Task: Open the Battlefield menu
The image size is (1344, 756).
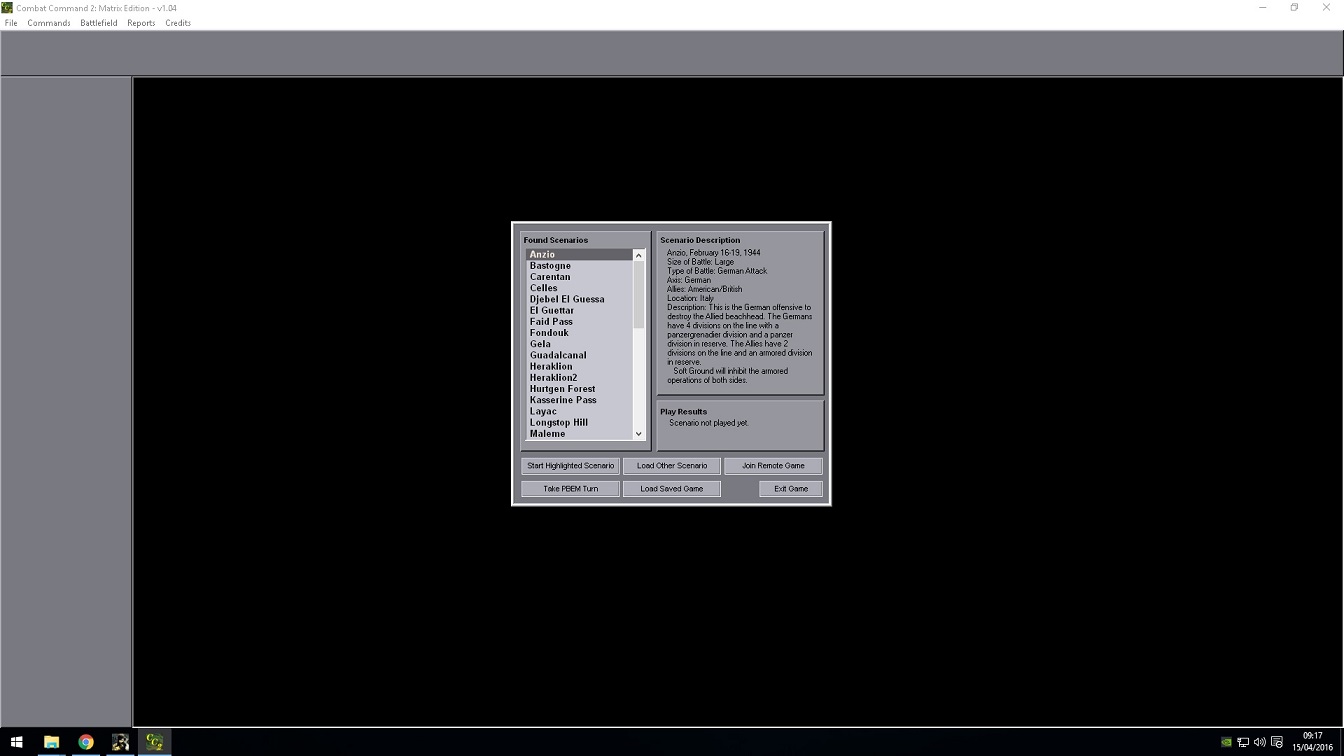Action: click(99, 23)
